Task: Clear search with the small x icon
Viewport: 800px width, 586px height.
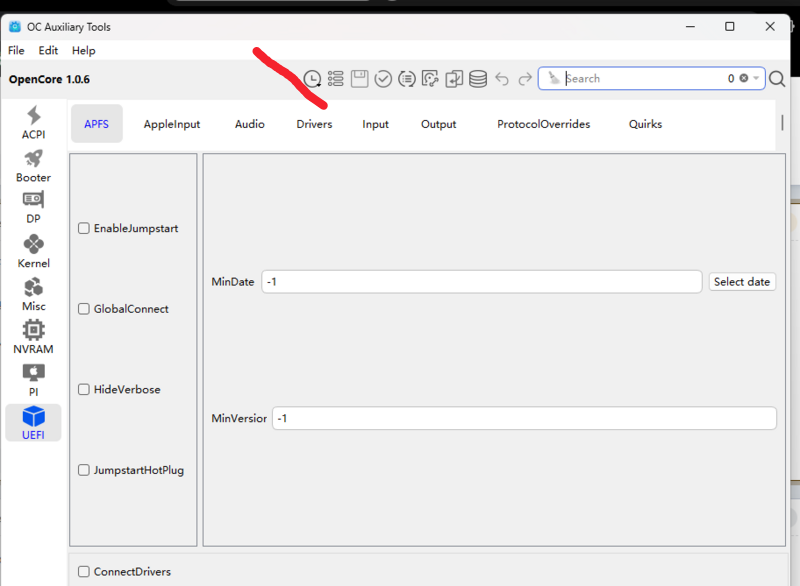Action: point(744,78)
